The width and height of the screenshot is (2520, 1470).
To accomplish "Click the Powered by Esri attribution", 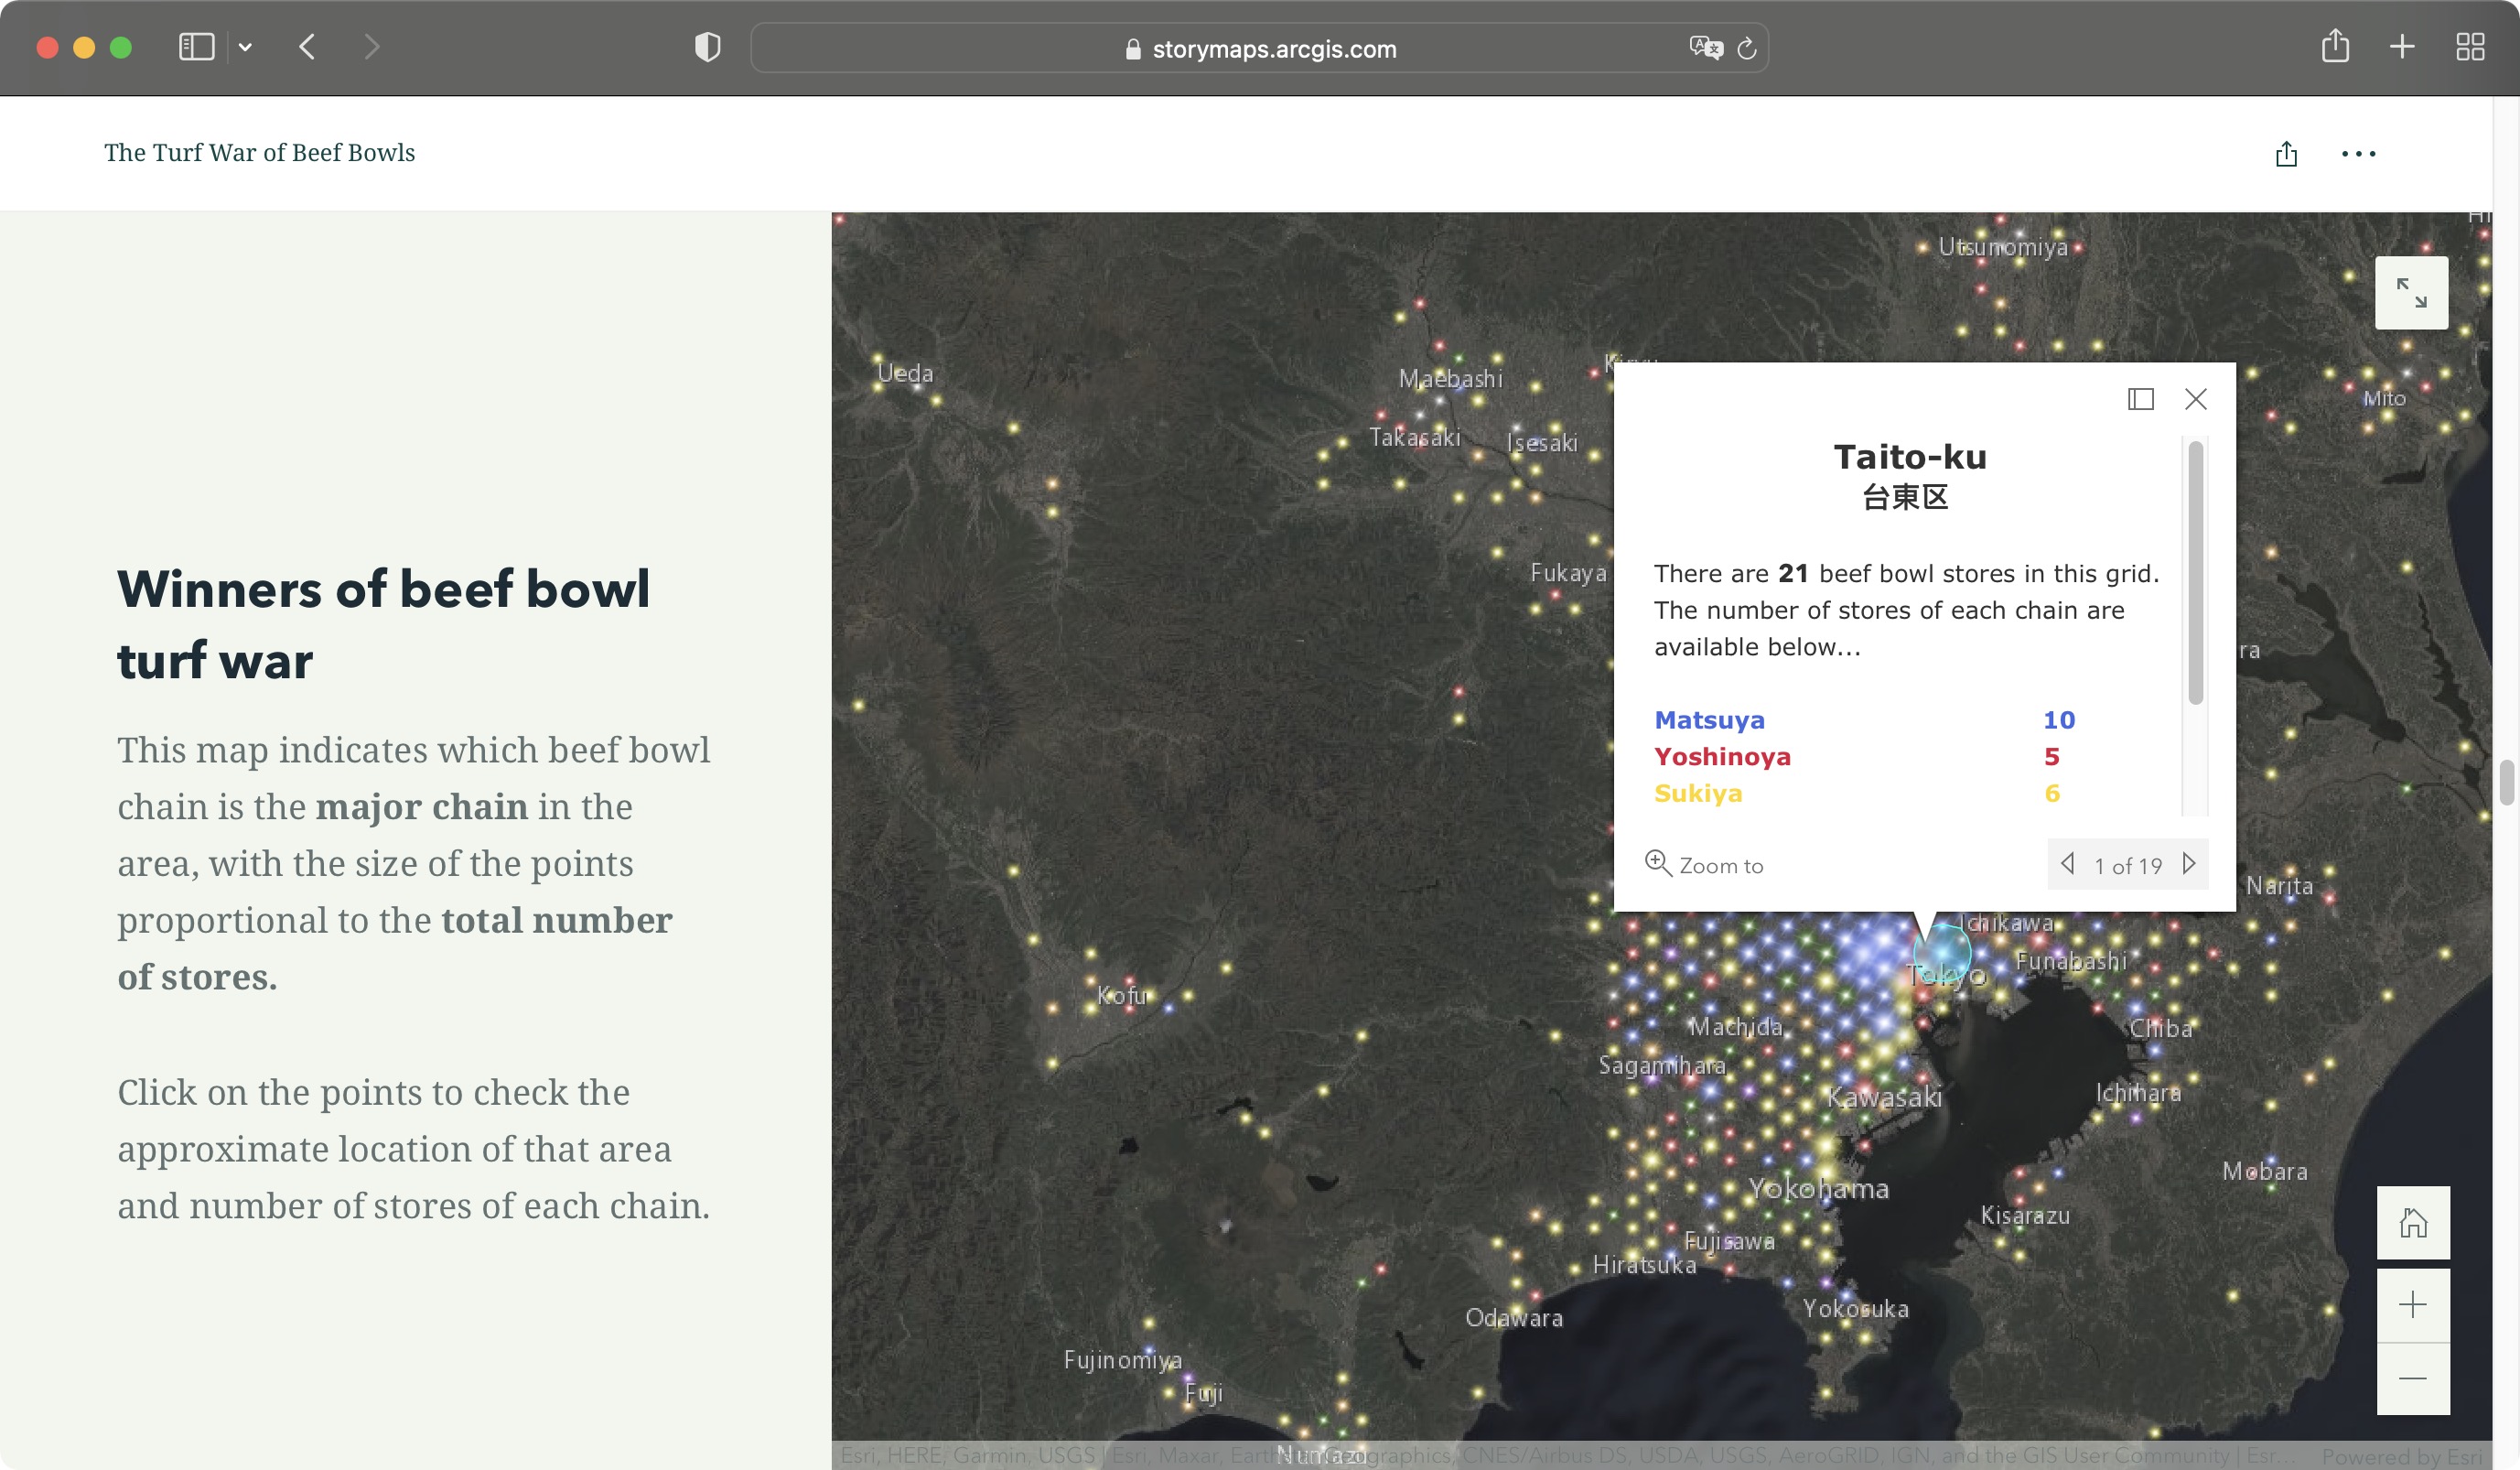I will (x=2402, y=1456).
